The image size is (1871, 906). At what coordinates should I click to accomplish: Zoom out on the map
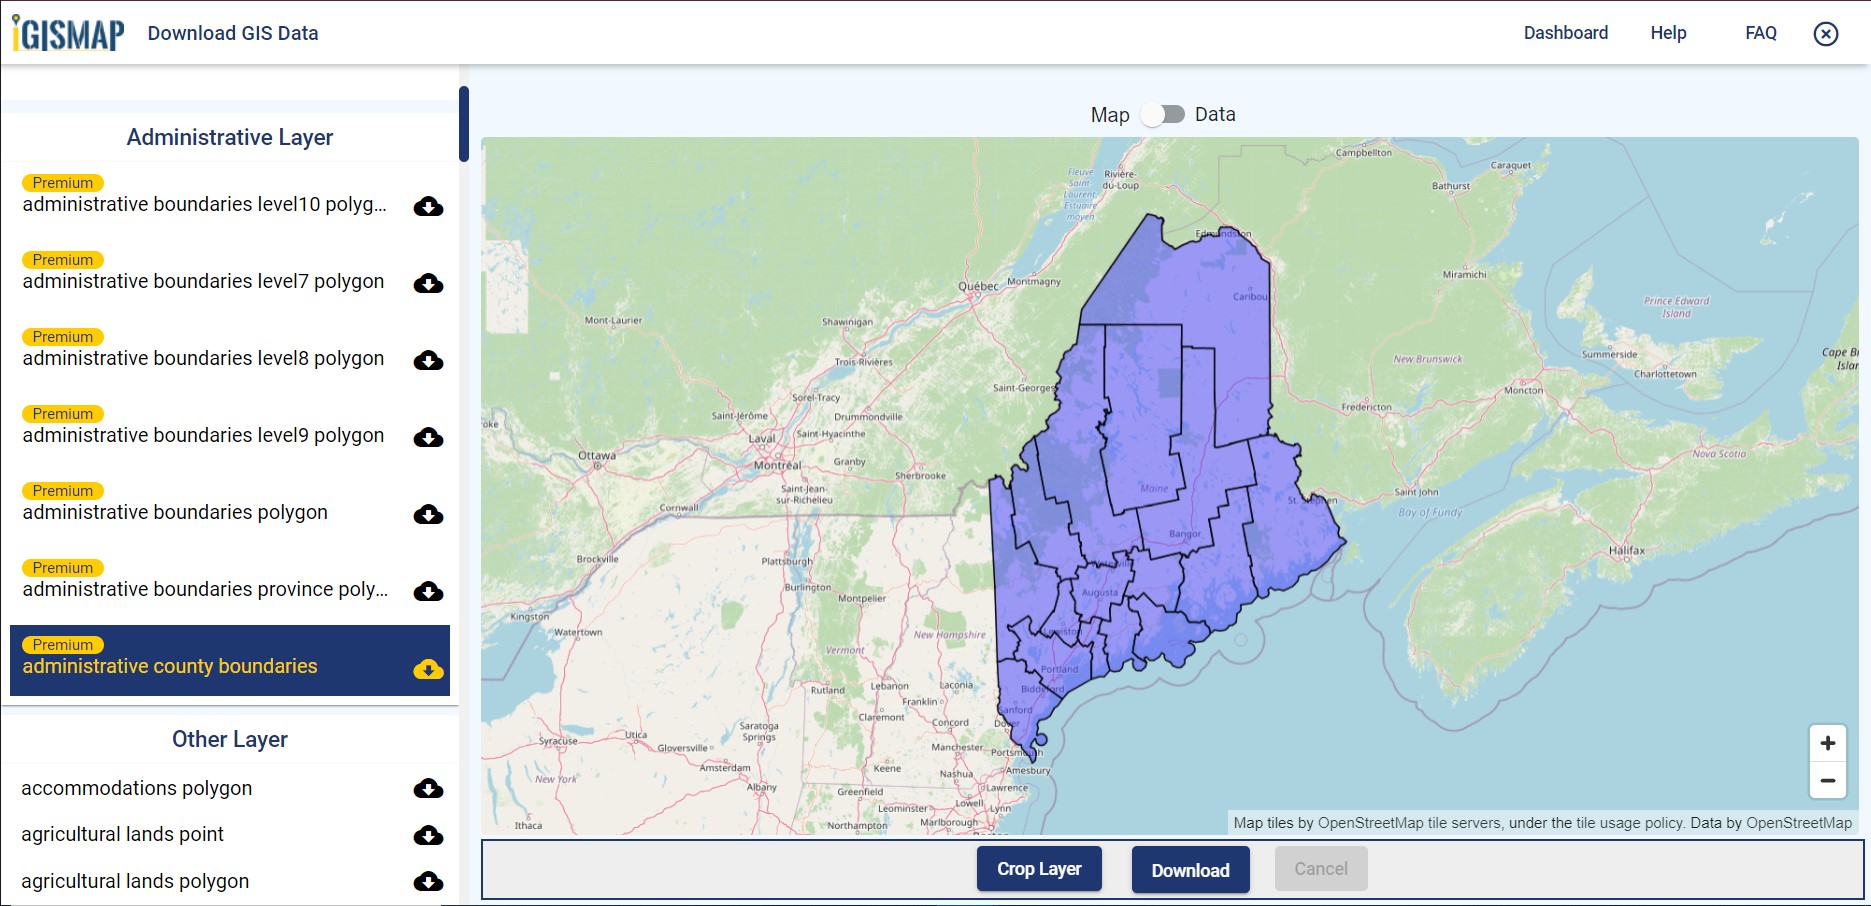[x=1827, y=779]
